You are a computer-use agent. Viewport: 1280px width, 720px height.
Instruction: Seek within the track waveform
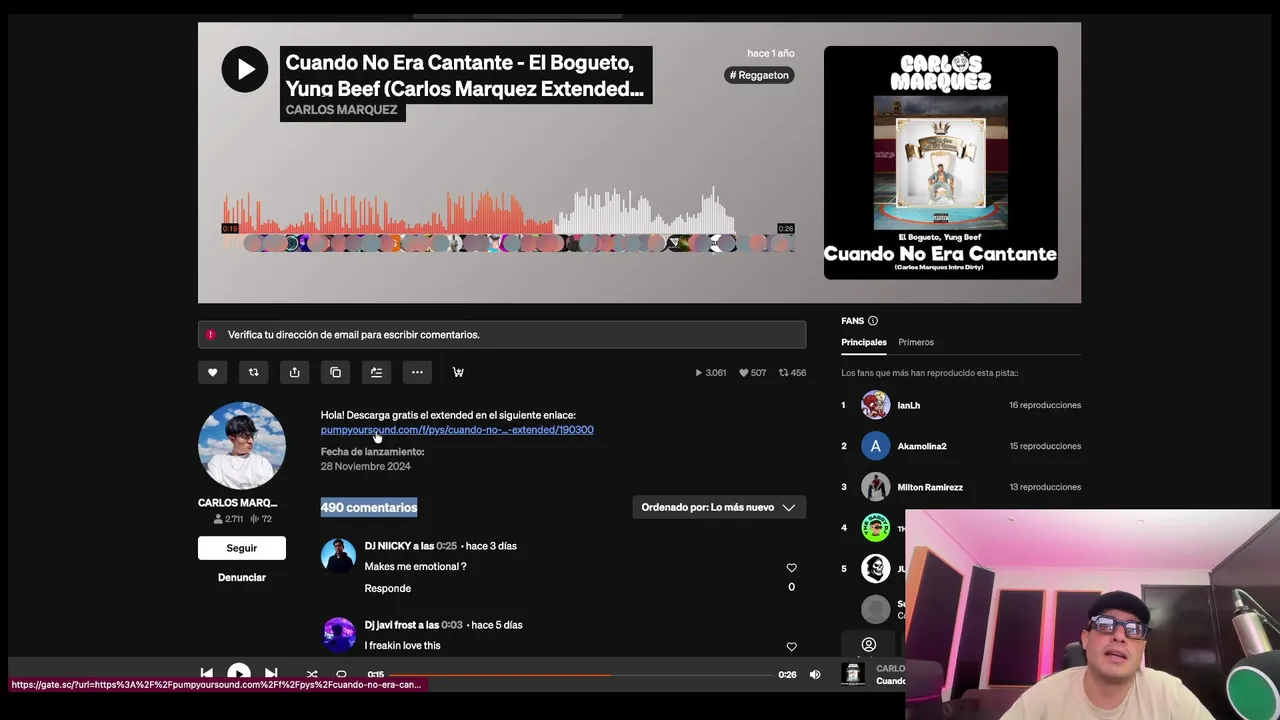(x=508, y=210)
